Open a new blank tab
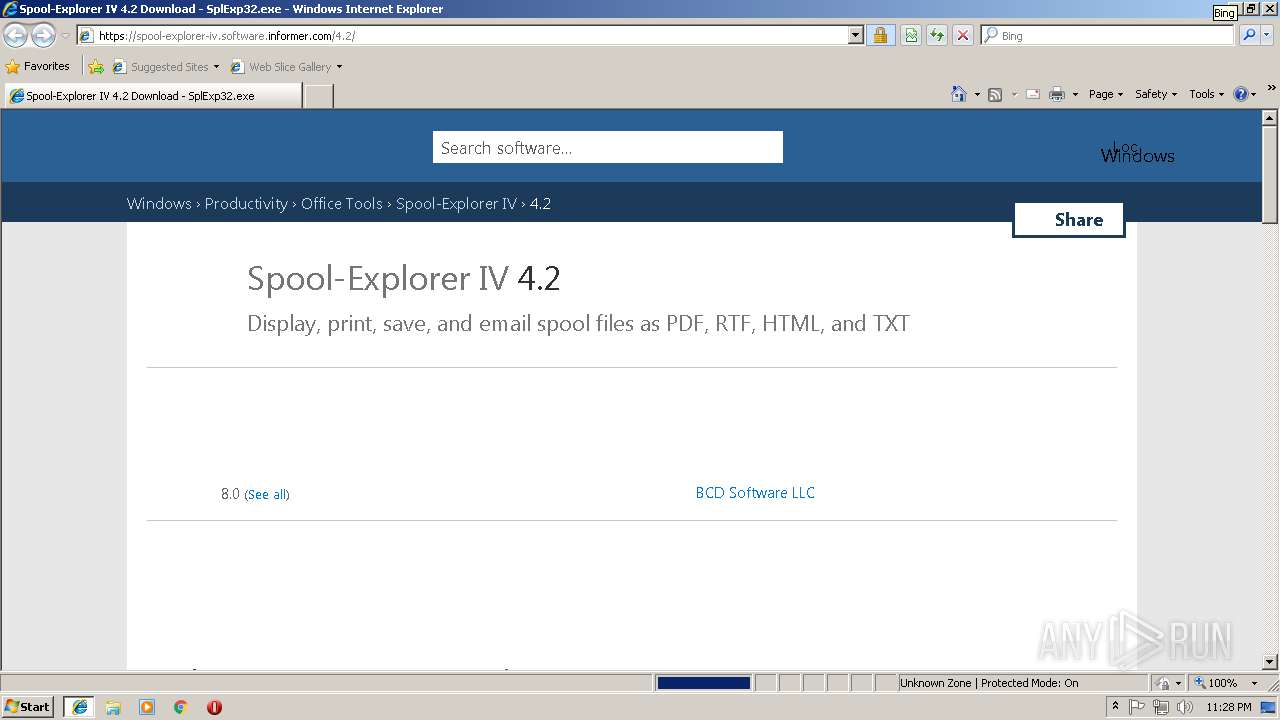Image resolution: width=1280 pixels, height=720 pixels. pos(318,96)
